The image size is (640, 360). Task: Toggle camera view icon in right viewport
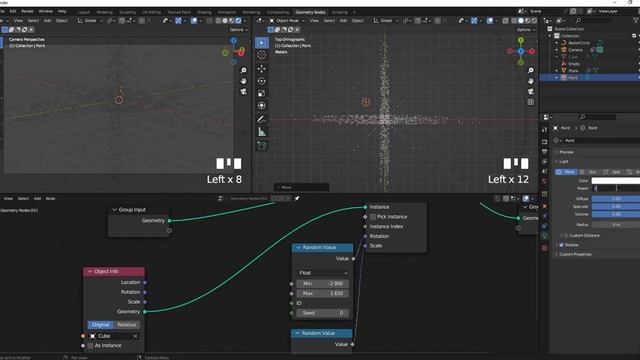point(531,91)
